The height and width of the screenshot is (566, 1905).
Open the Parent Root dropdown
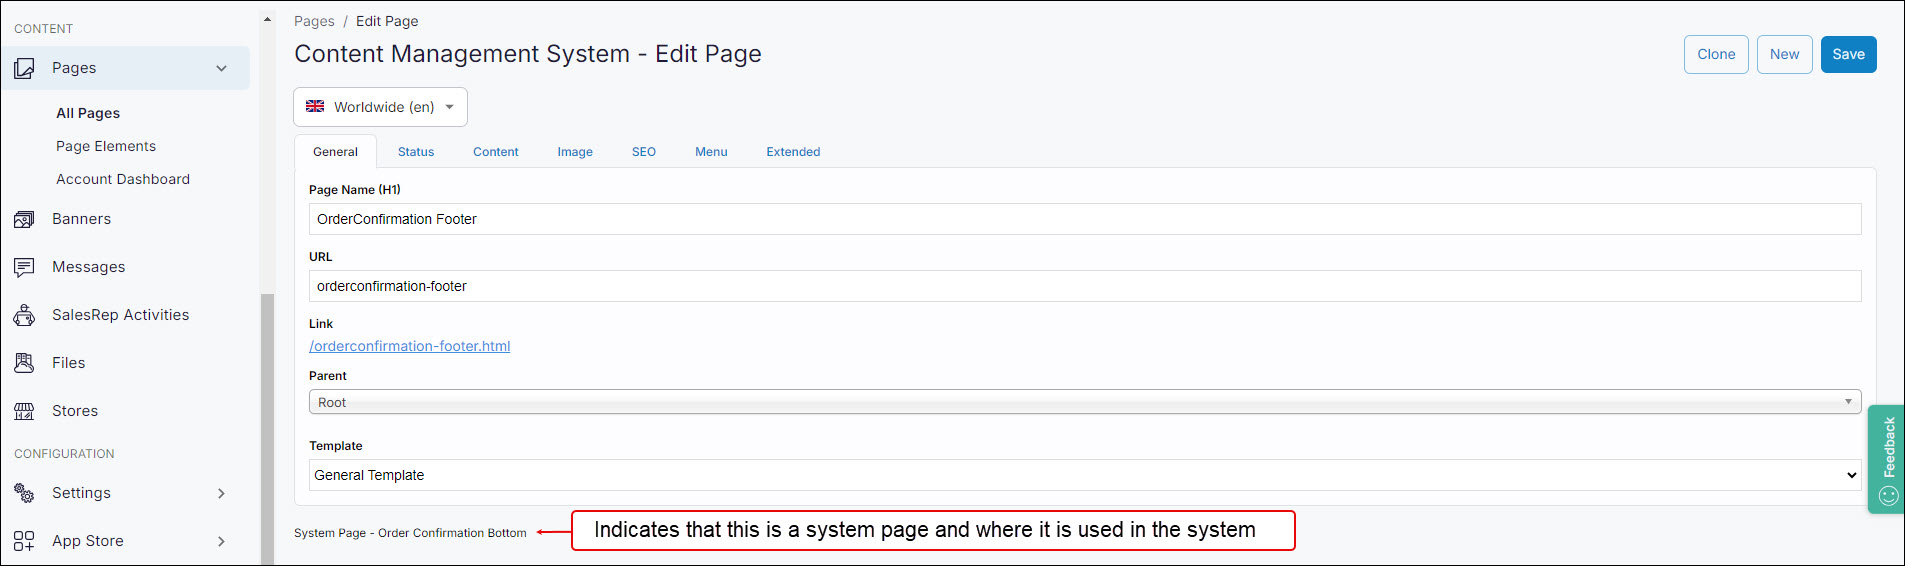coord(1084,402)
